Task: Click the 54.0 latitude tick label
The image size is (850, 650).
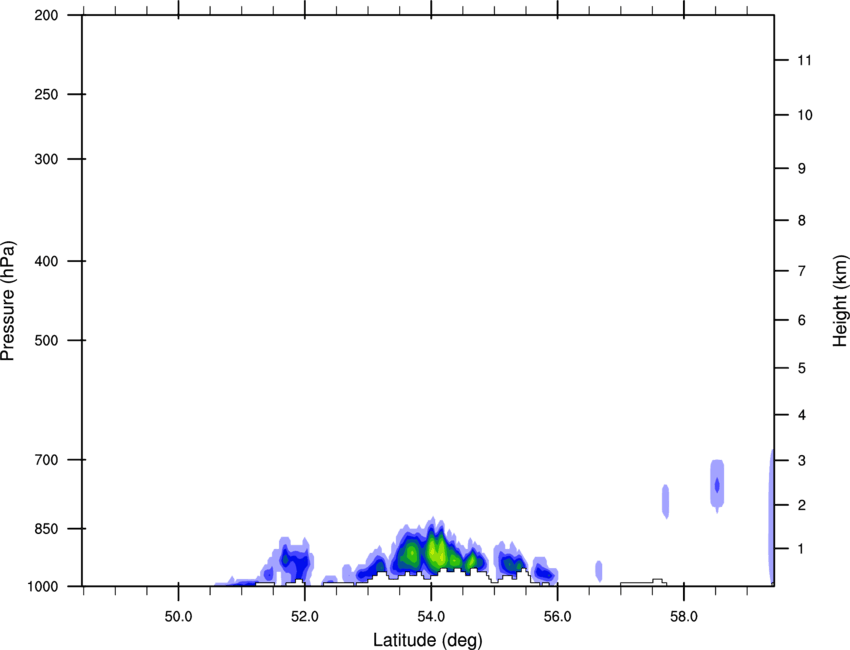Action: point(431,617)
